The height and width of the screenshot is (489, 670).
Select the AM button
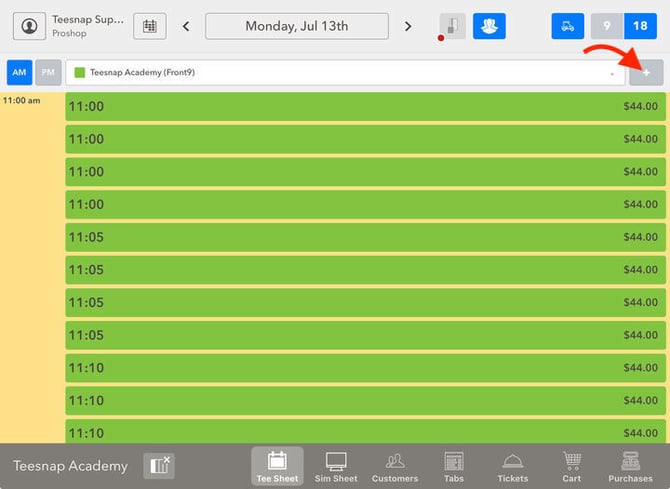[x=19, y=73]
